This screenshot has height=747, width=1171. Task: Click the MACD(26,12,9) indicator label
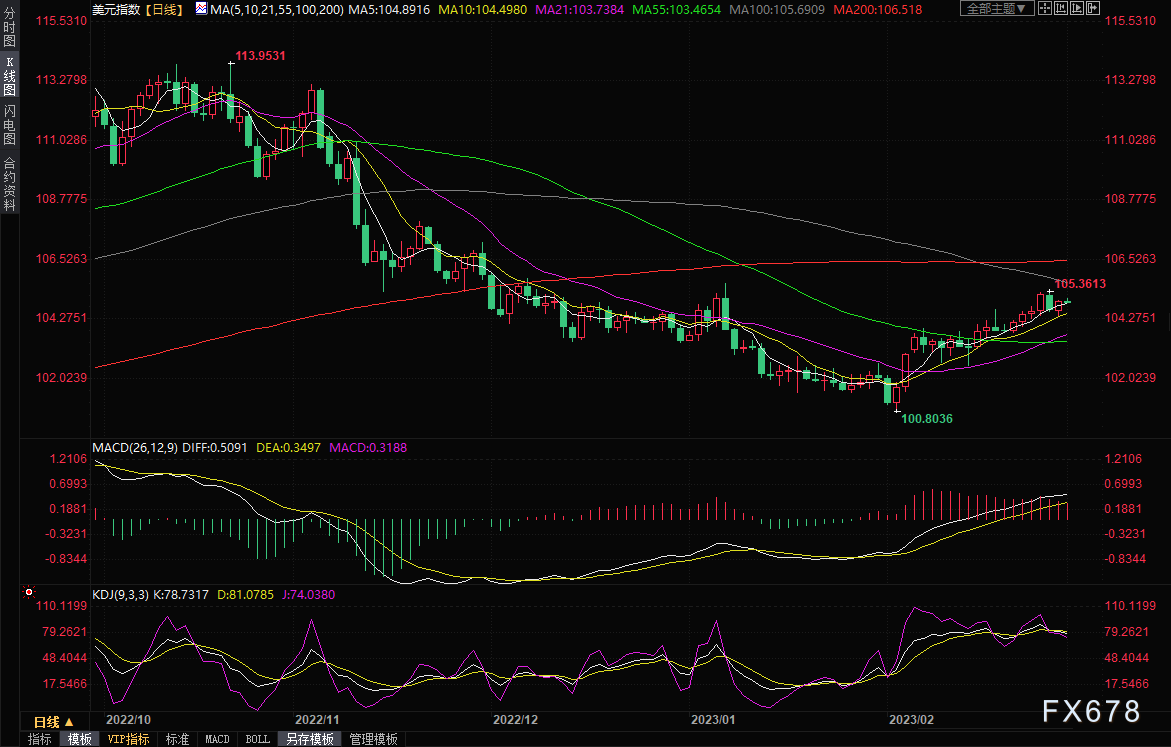point(135,447)
